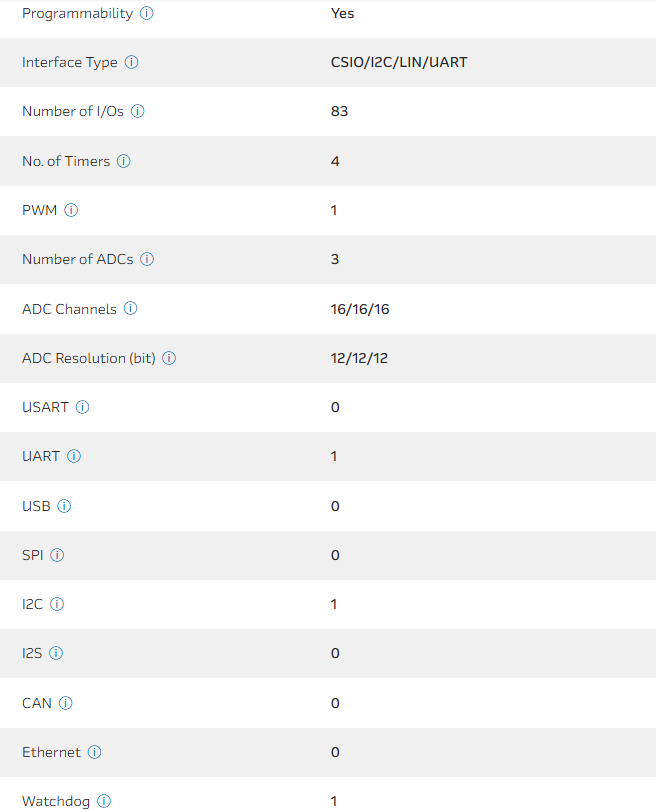Screen dimensions: 656x812
Task: Click the info icon beside Programmability
Action: 147,14
